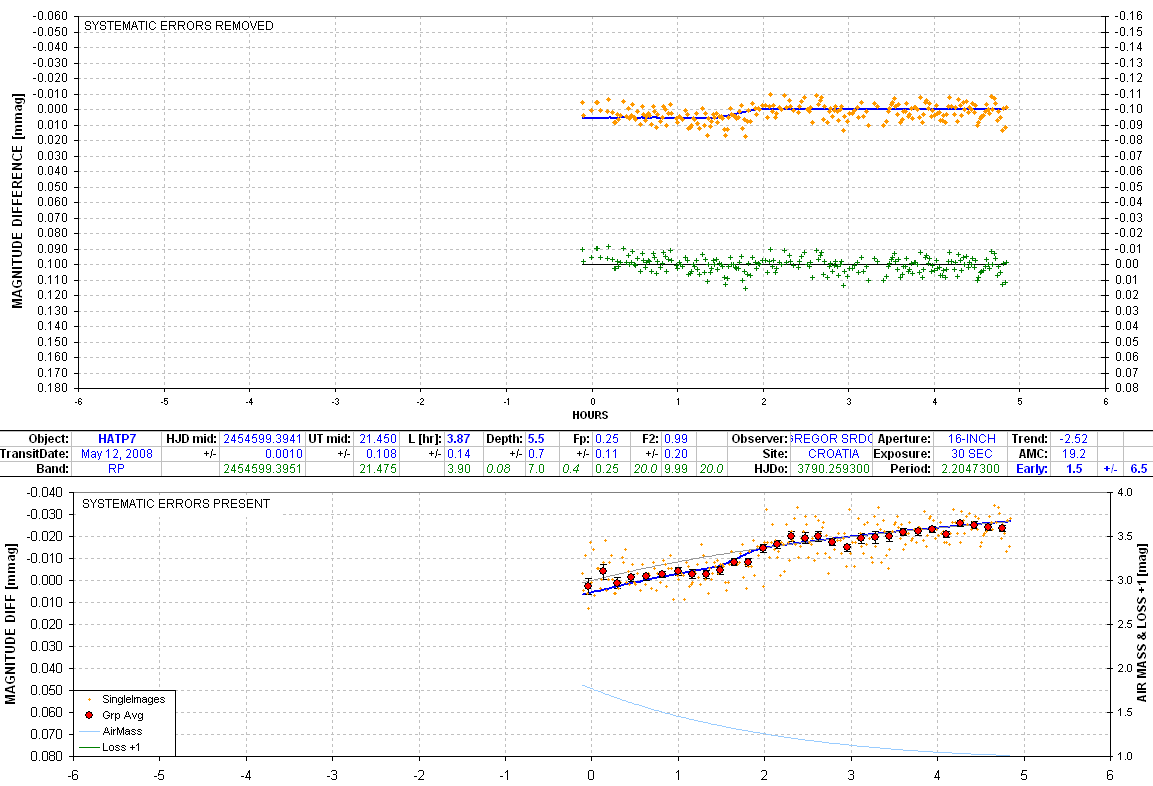
Task: Click the AirMass legend line sample
Action: click(x=89, y=732)
